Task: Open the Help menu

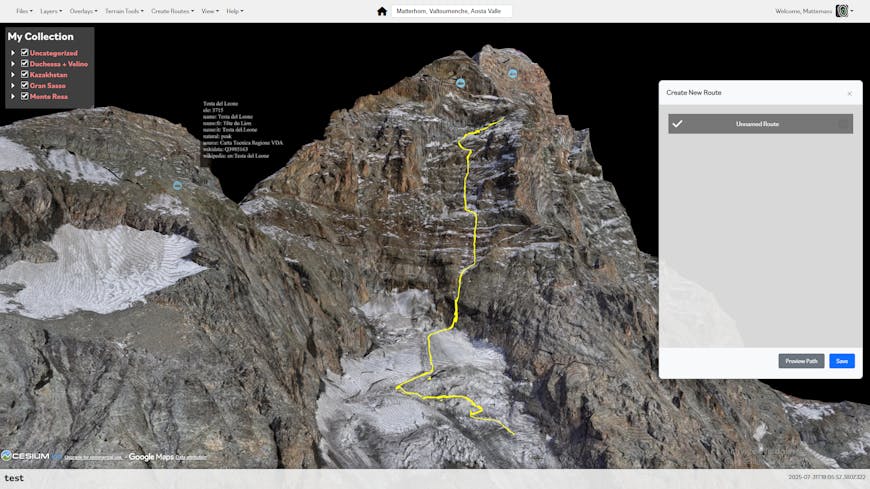Action: (x=235, y=11)
